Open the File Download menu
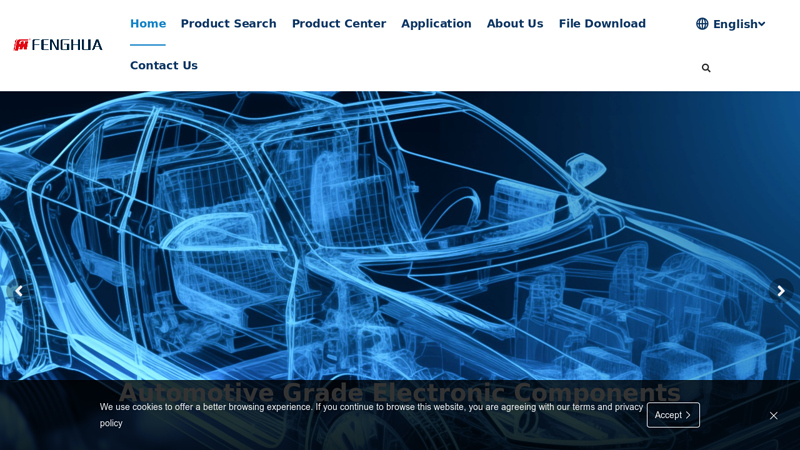Image resolution: width=800 pixels, height=450 pixels. coord(602,23)
